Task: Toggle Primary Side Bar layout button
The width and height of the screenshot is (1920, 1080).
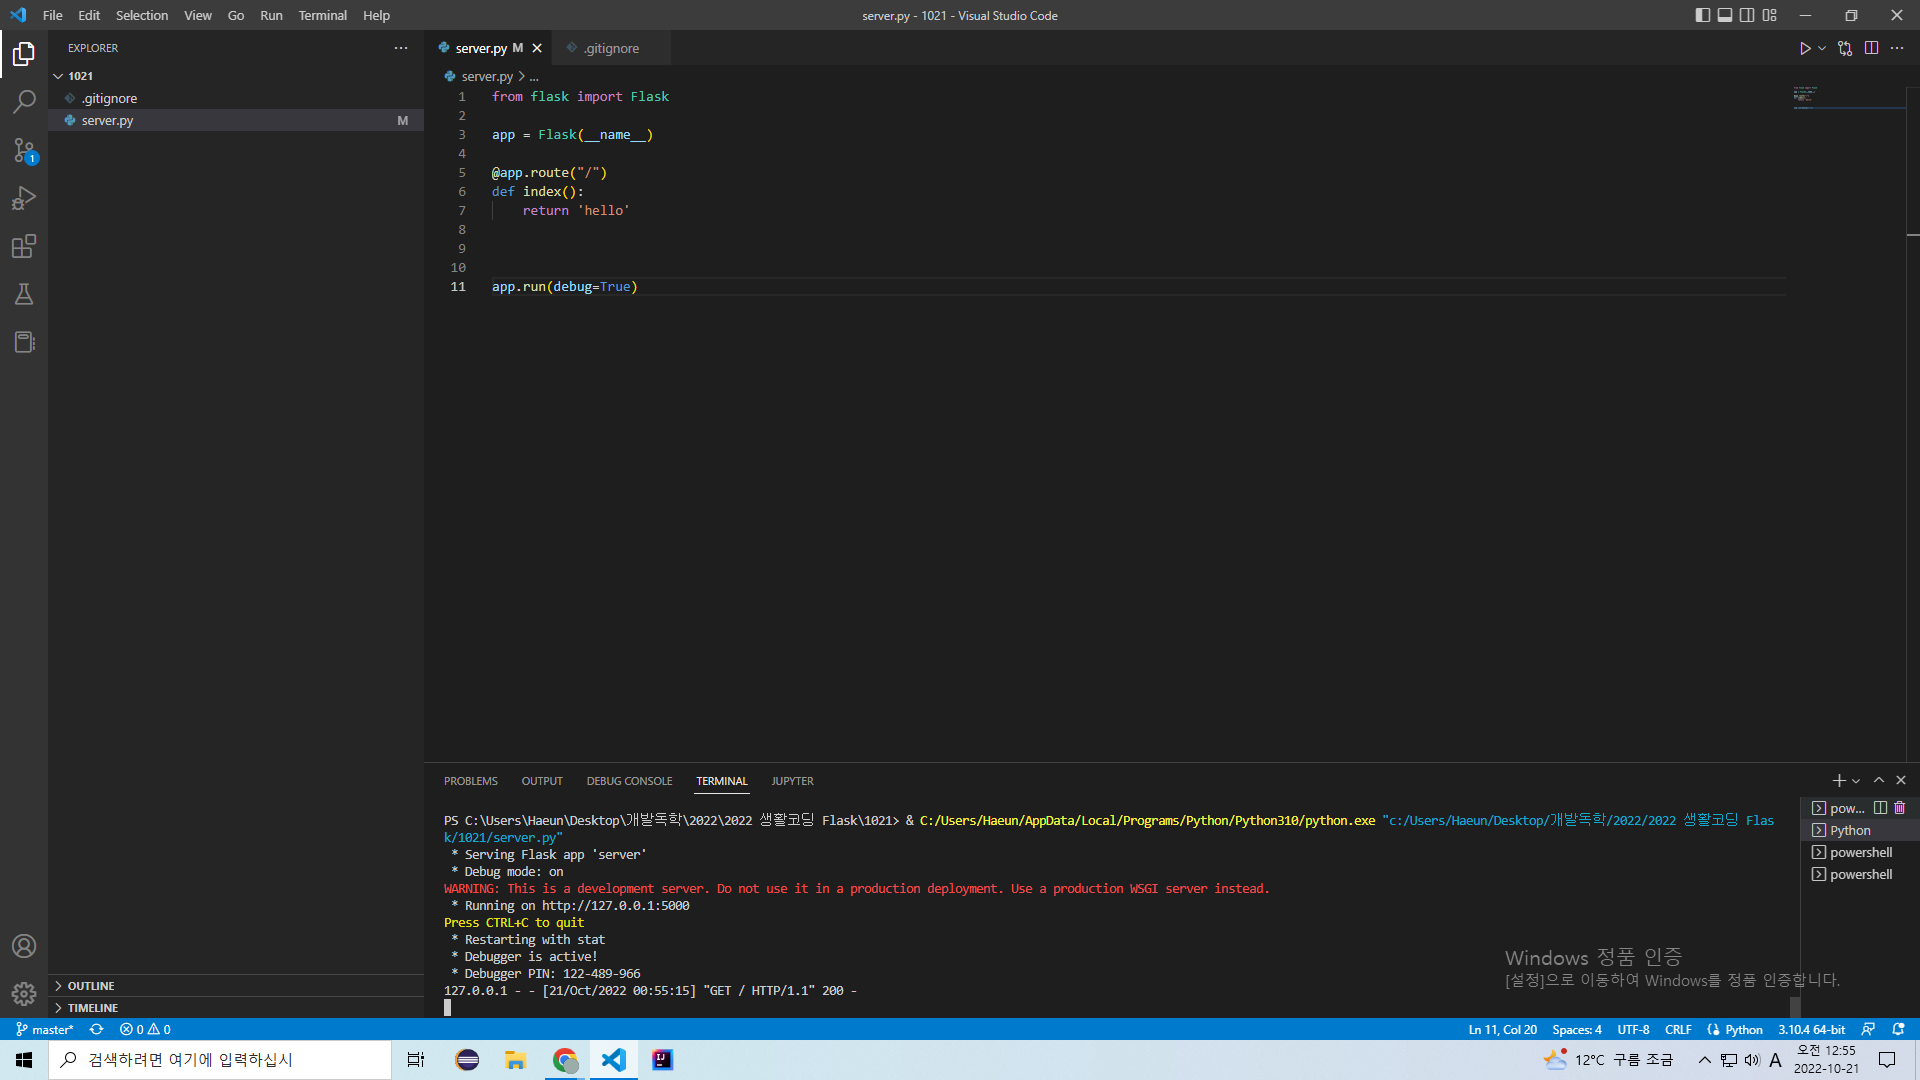Action: click(x=1702, y=15)
